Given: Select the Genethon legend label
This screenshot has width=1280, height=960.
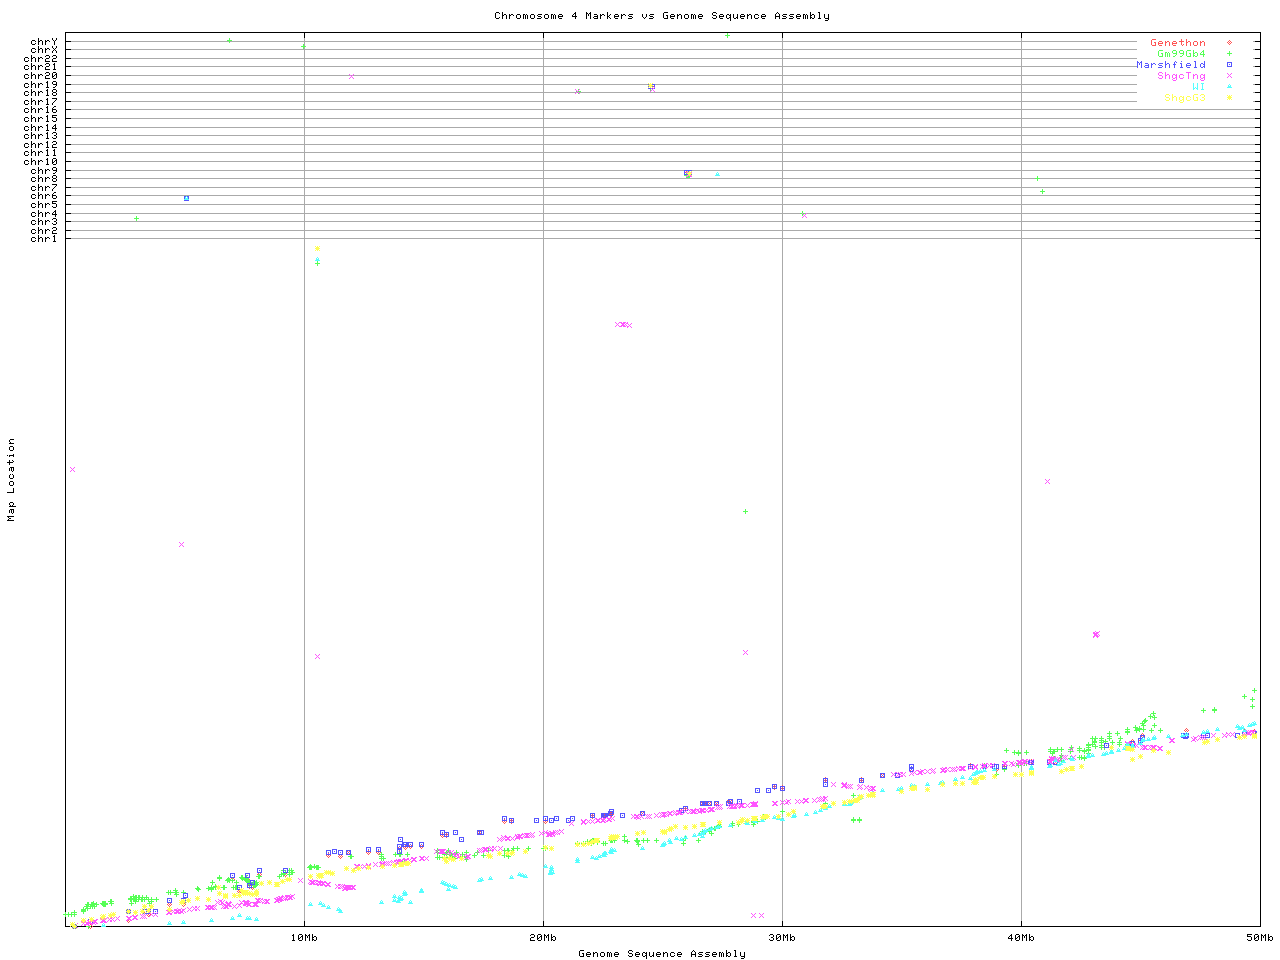Looking at the screenshot, I should [1177, 43].
